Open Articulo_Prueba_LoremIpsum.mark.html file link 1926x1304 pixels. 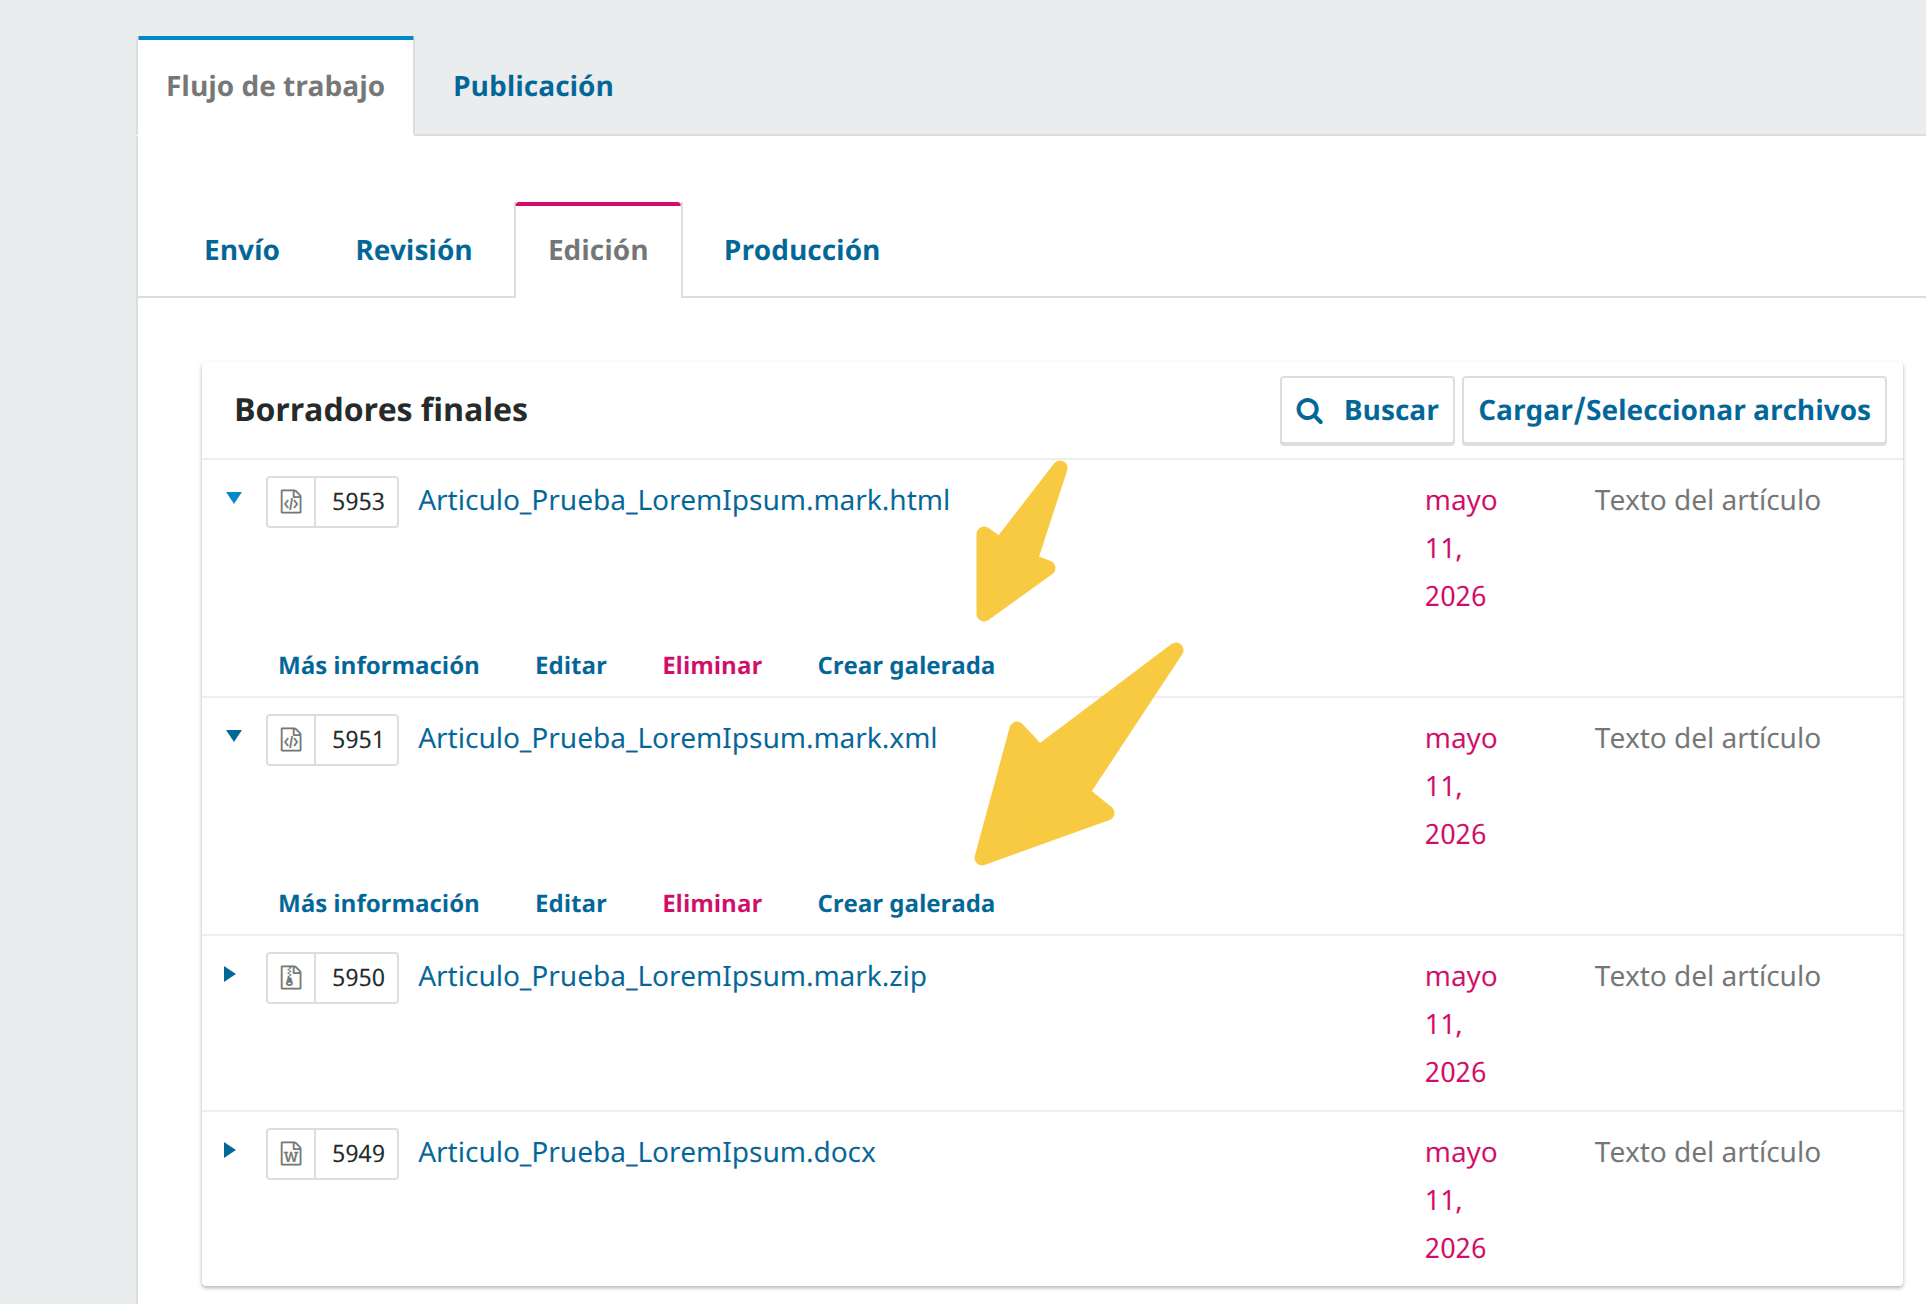pos(684,500)
